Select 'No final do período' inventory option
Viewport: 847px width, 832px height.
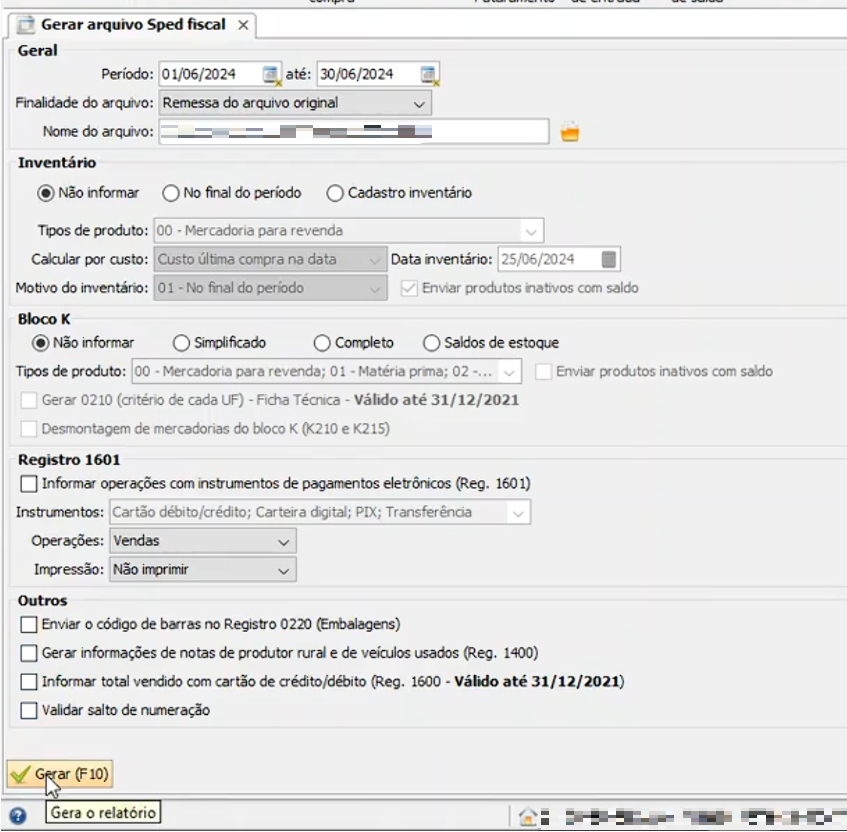[170, 193]
